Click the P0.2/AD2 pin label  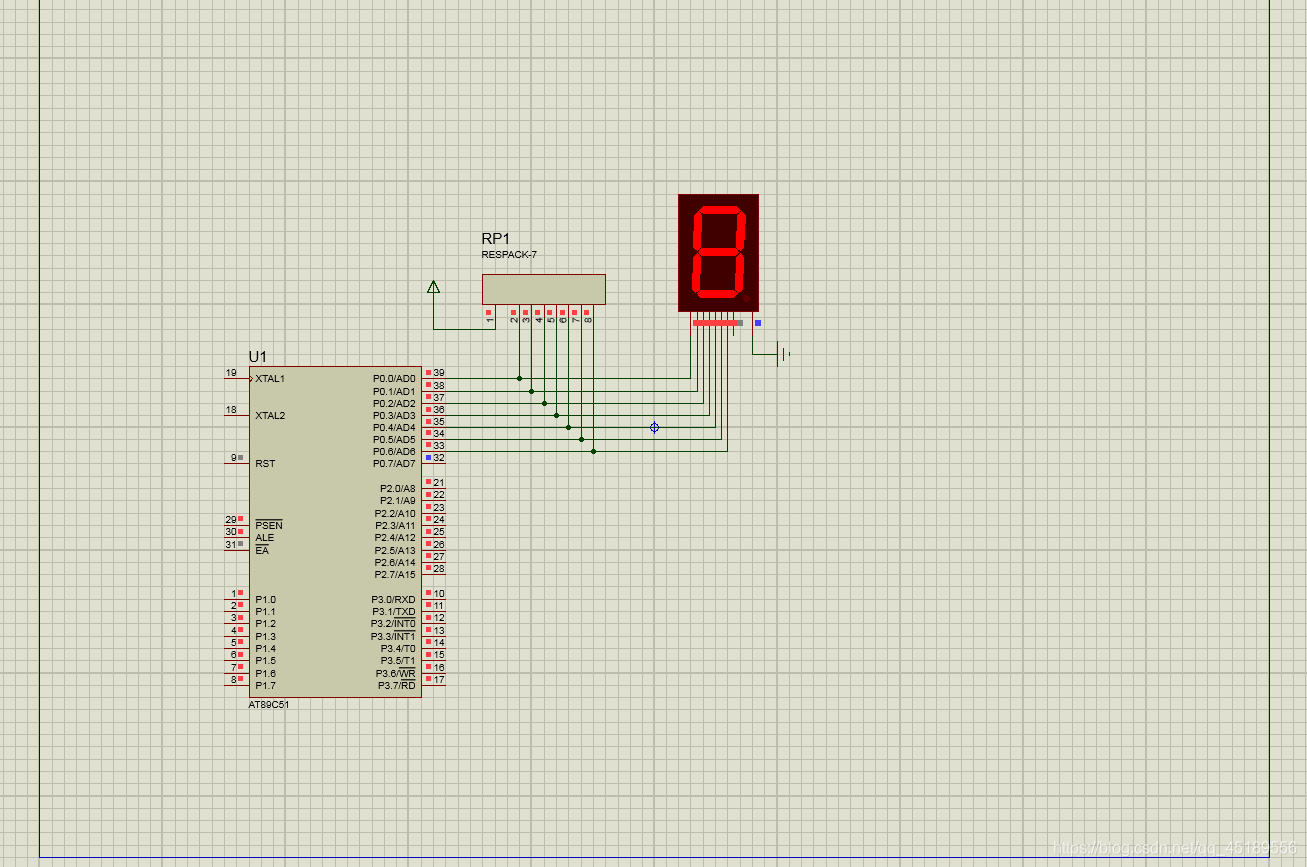click(x=394, y=404)
